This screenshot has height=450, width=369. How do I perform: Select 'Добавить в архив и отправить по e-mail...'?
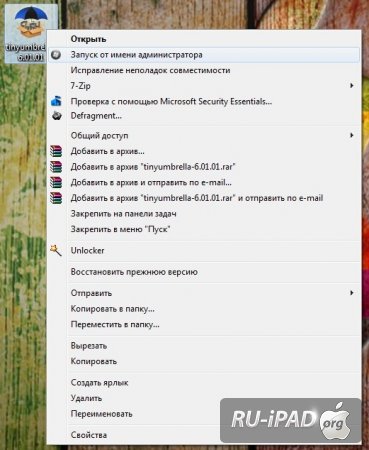tap(204, 182)
